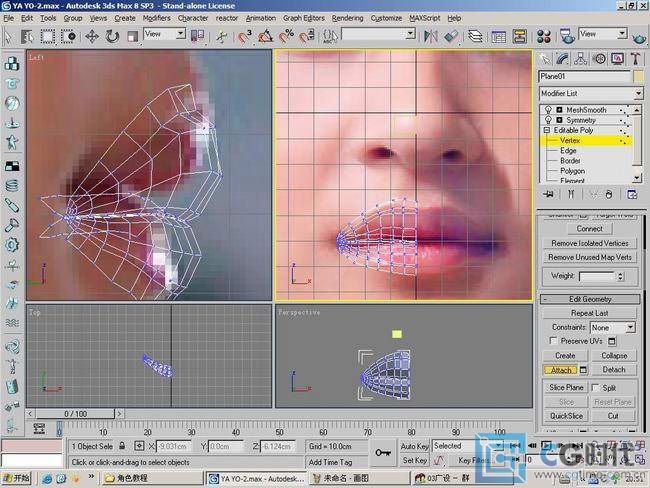This screenshot has width=650, height=488.
Task: Toggle MeshSmooth modifier lightbulb
Action: (548, 110)
